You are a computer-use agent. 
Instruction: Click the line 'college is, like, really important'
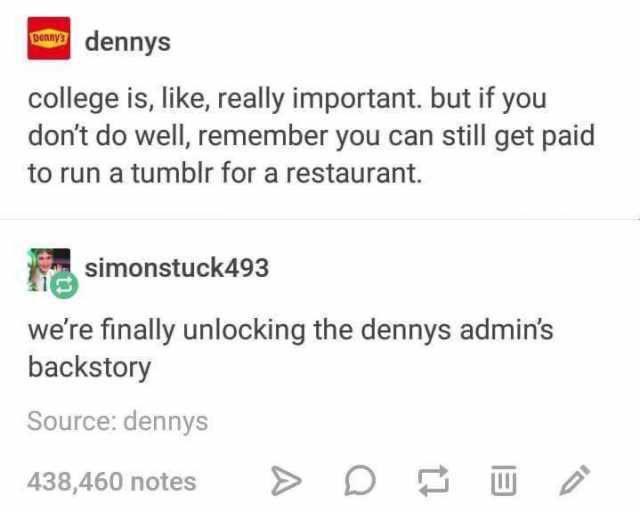coord(224,99)
